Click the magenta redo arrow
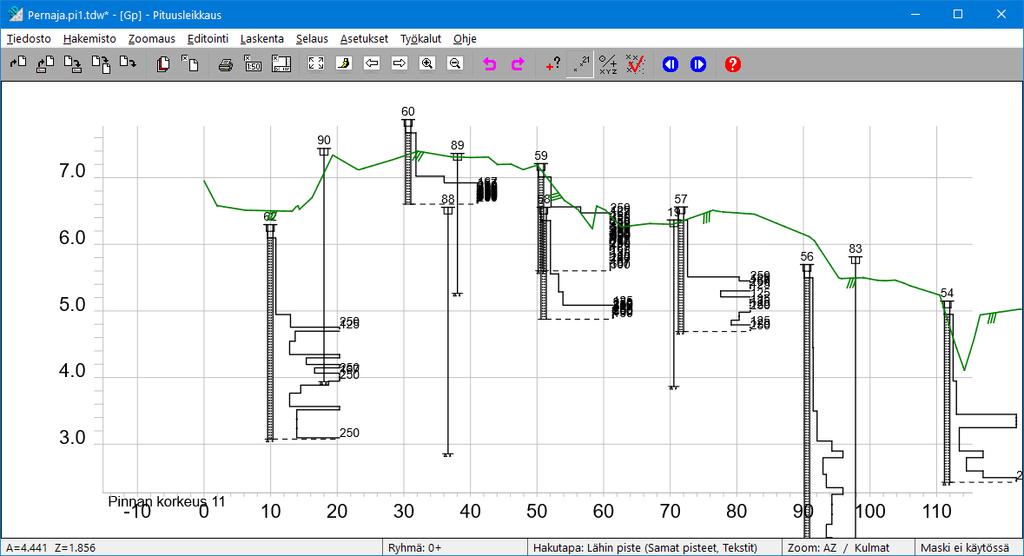 [518, 64]
